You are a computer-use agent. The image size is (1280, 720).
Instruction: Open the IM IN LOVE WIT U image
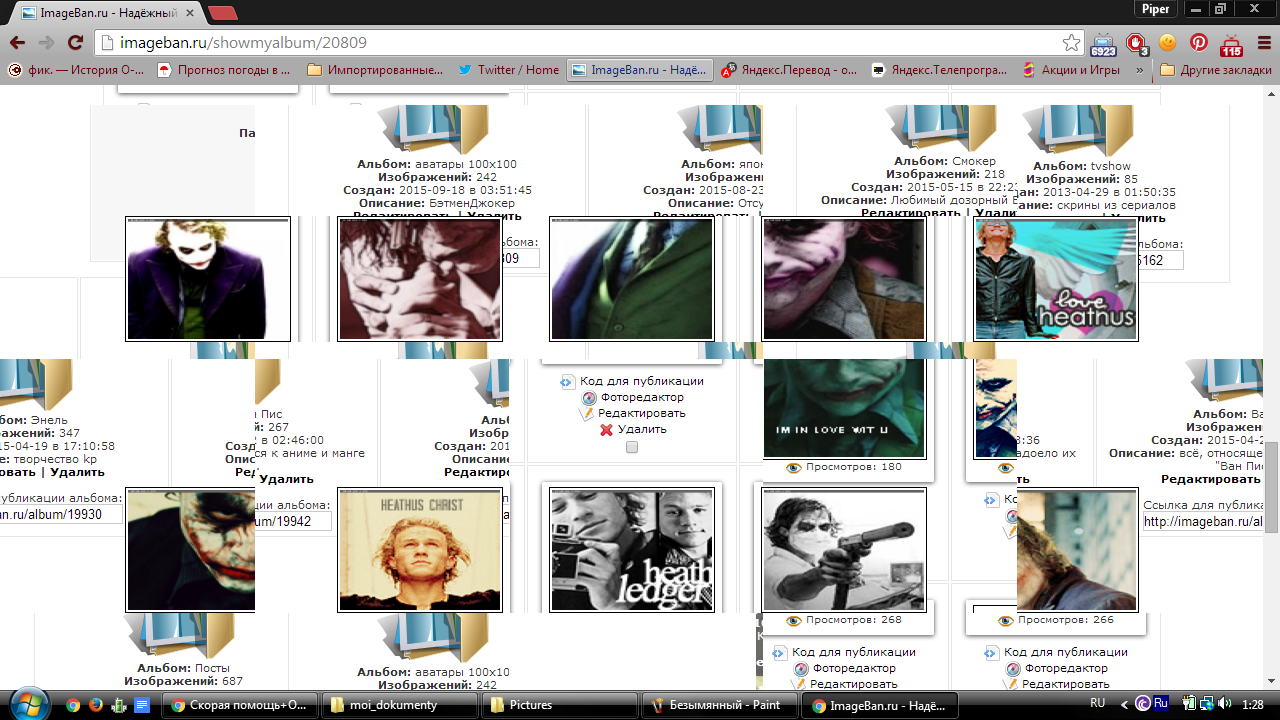[844, 408]
